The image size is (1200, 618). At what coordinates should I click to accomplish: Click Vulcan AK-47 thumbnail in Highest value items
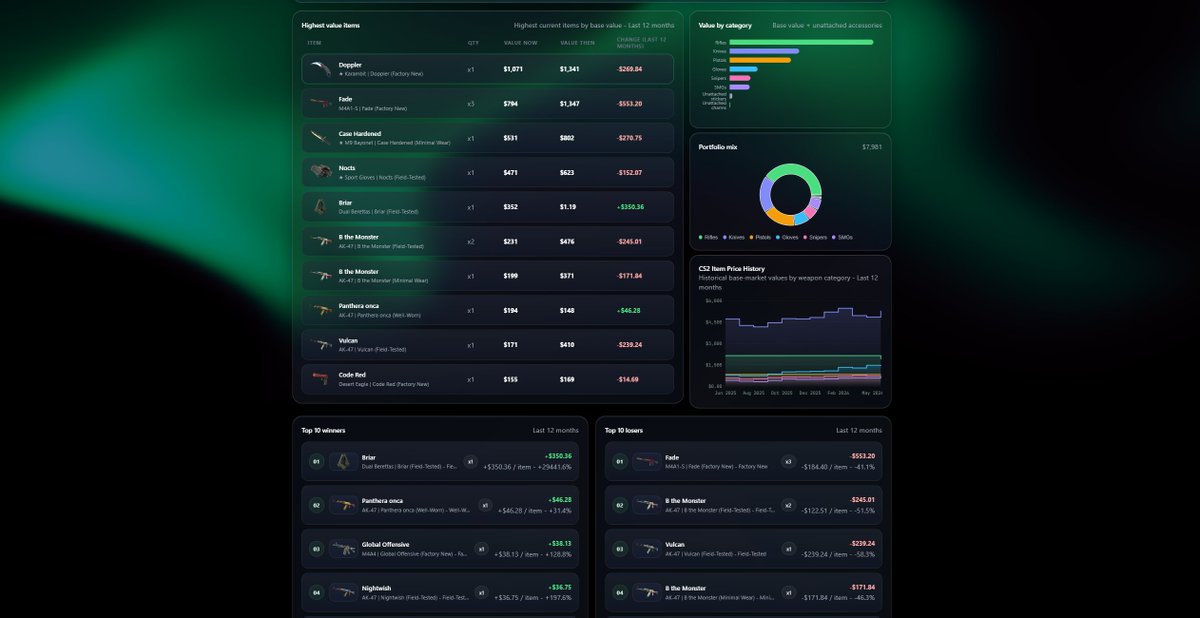tap(320, 345)
